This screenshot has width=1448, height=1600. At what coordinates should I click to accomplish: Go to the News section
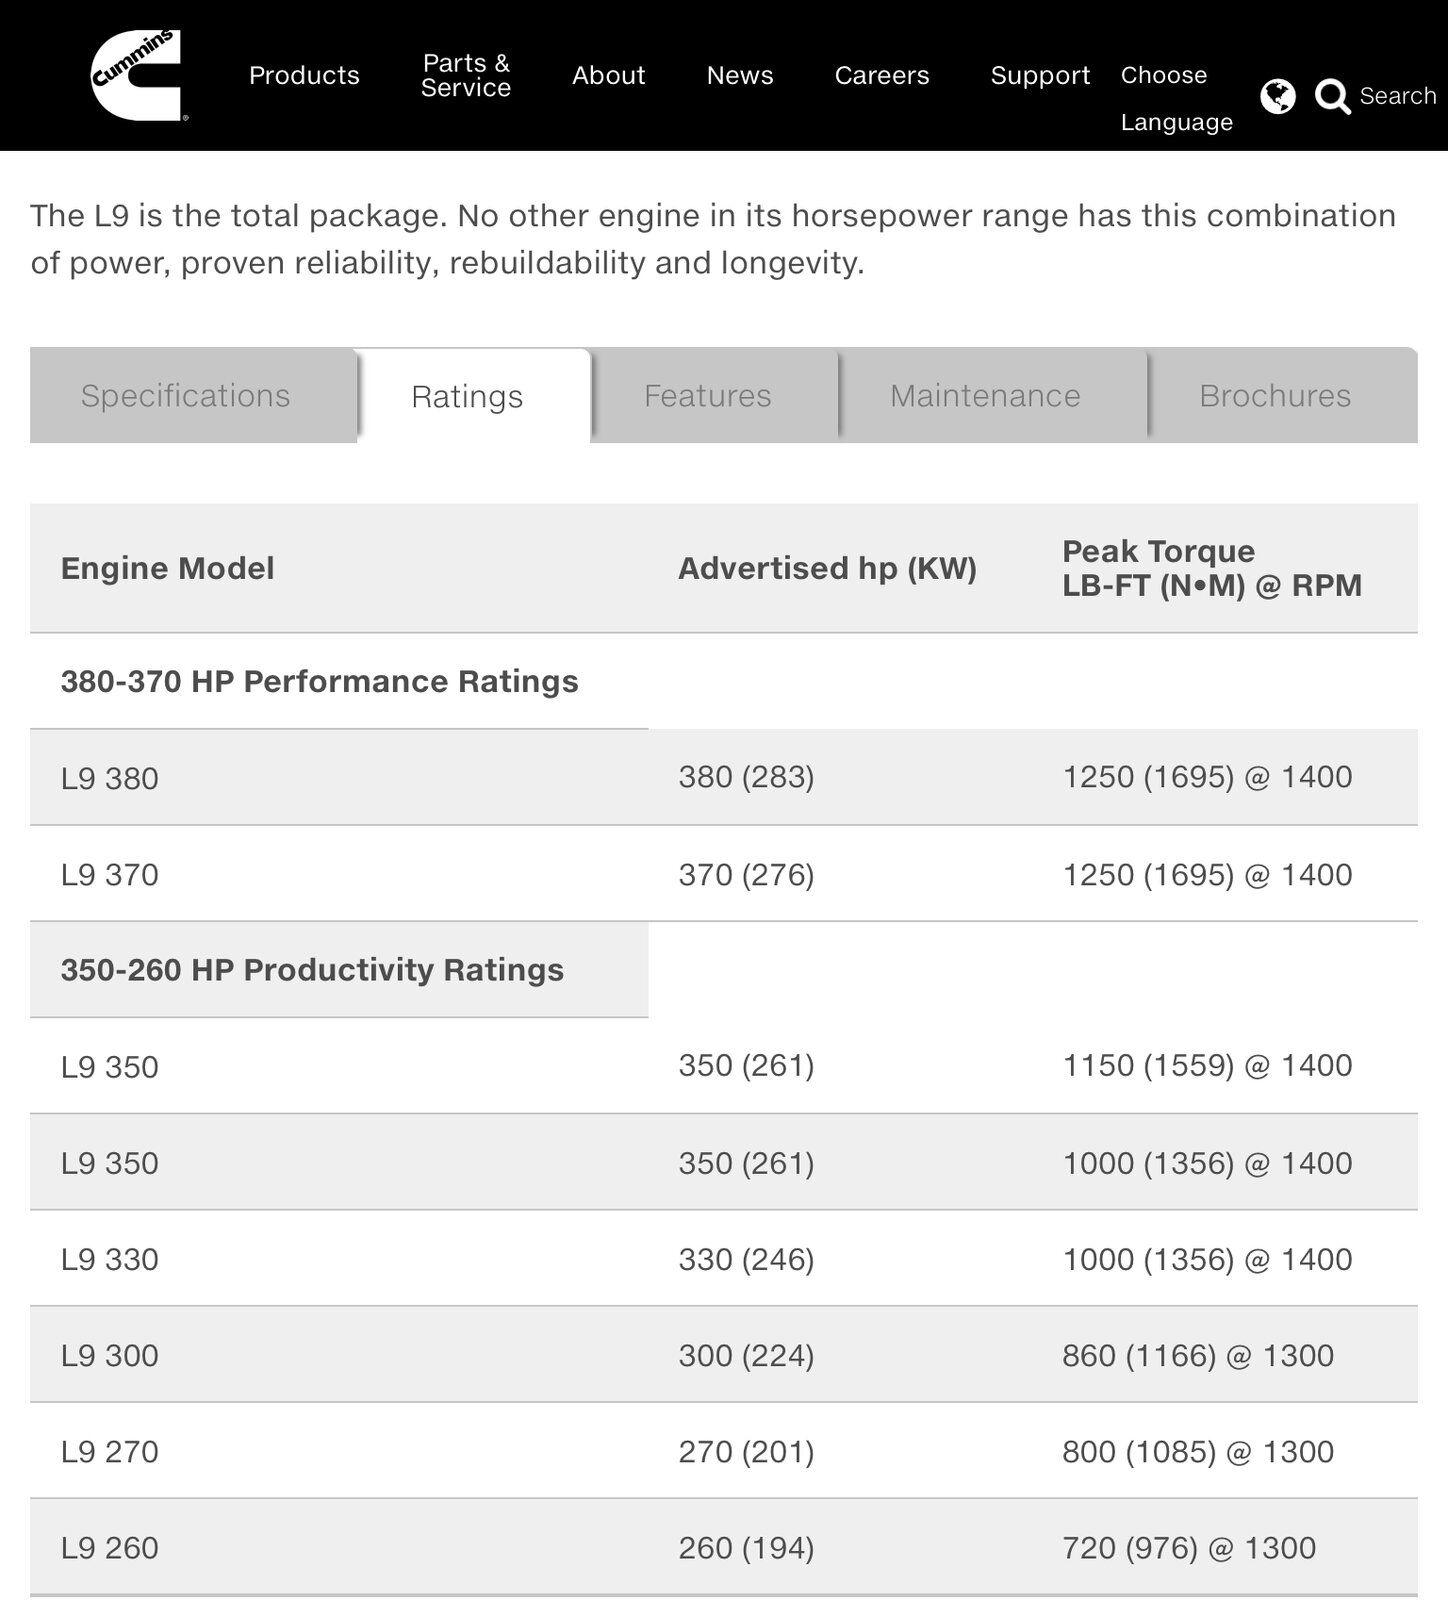[x=740, y=75]
